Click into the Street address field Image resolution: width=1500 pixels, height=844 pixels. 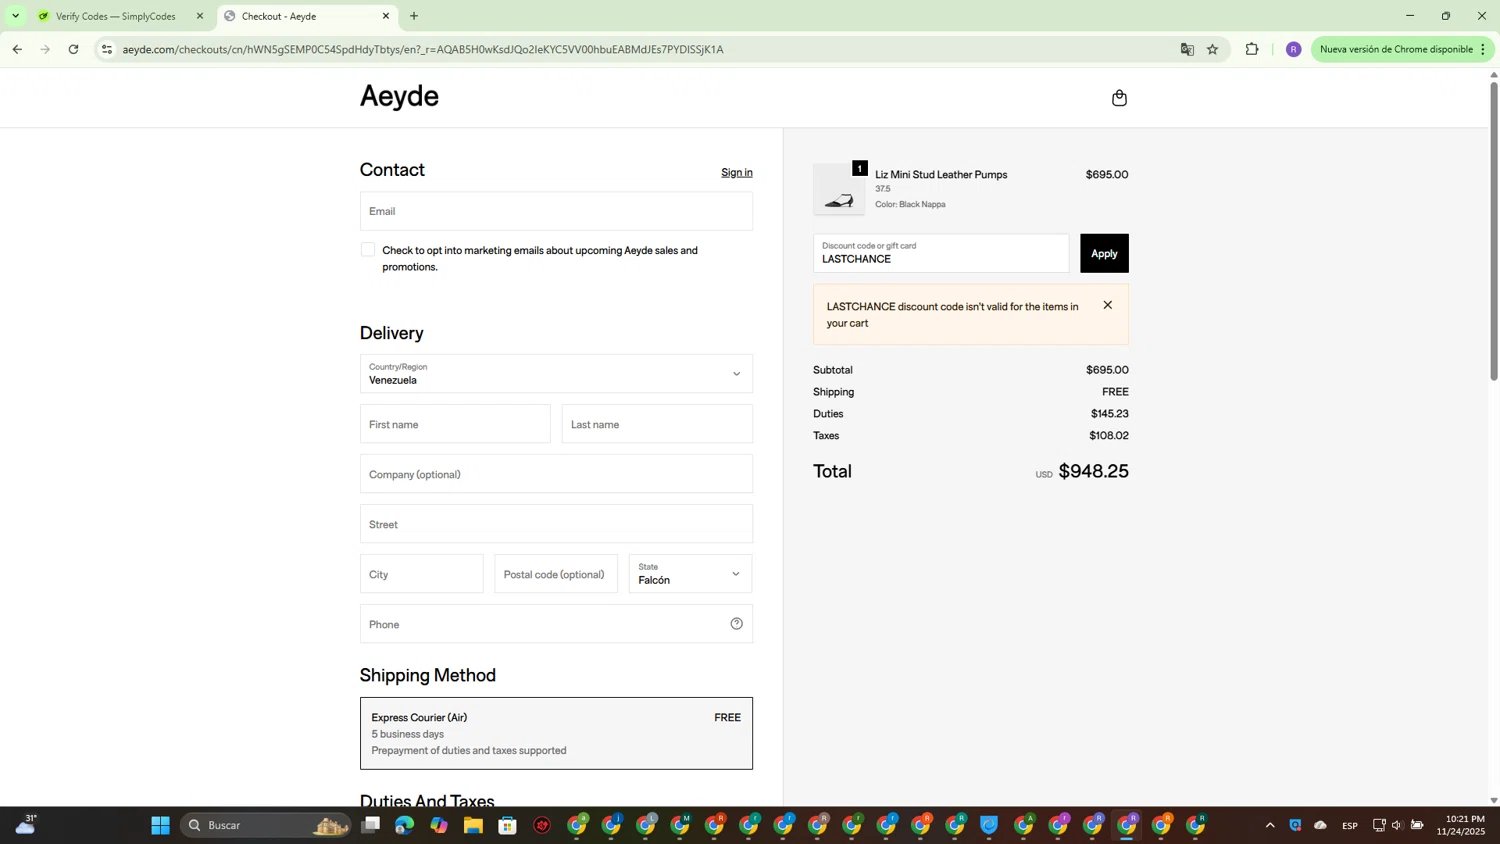(556, 524)
